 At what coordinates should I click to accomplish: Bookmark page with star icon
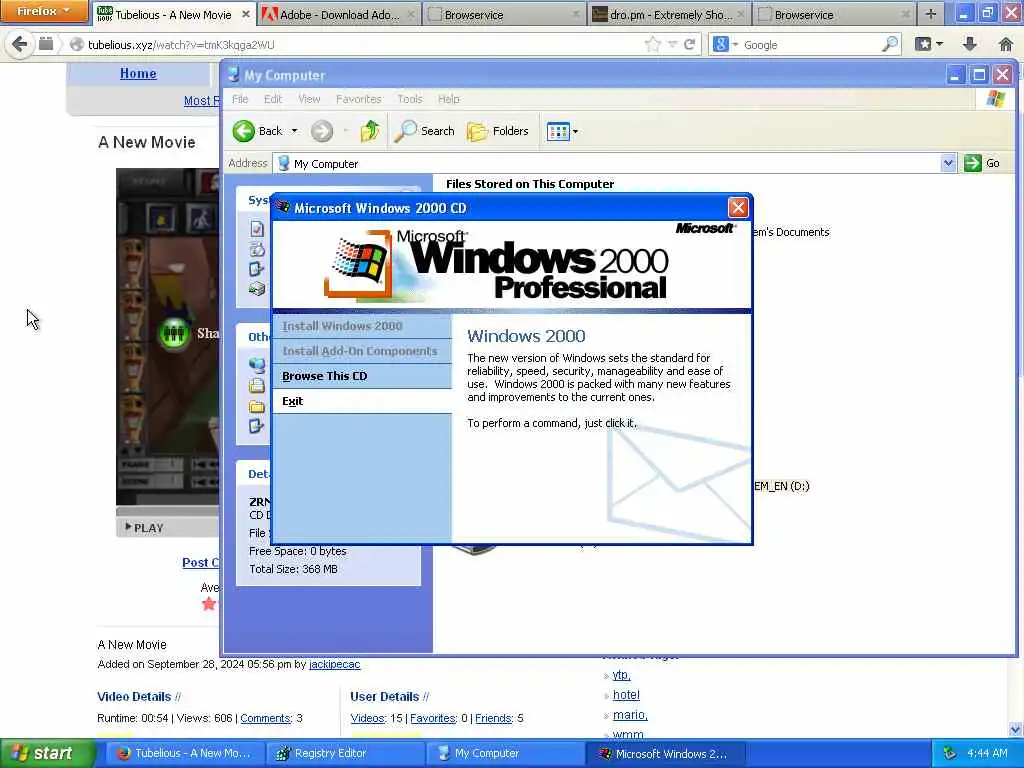[652, 44]
